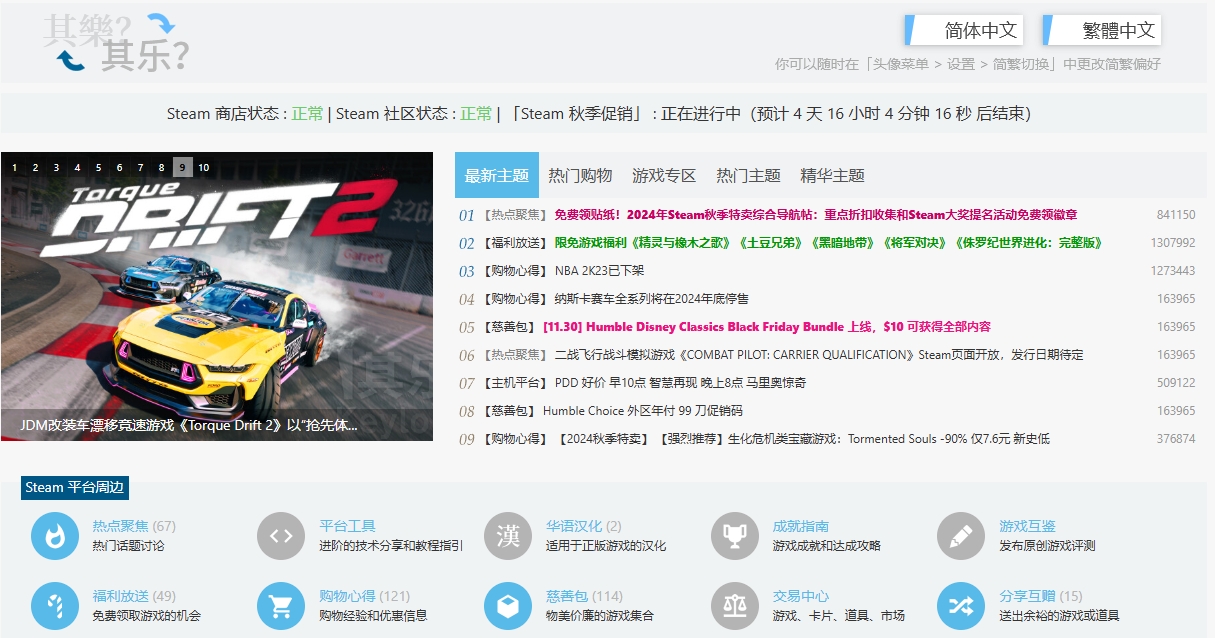This screenshot has height=638, width=1215.
Task: Open the 游戏专区 tab
Action: (x=664, y=175)
